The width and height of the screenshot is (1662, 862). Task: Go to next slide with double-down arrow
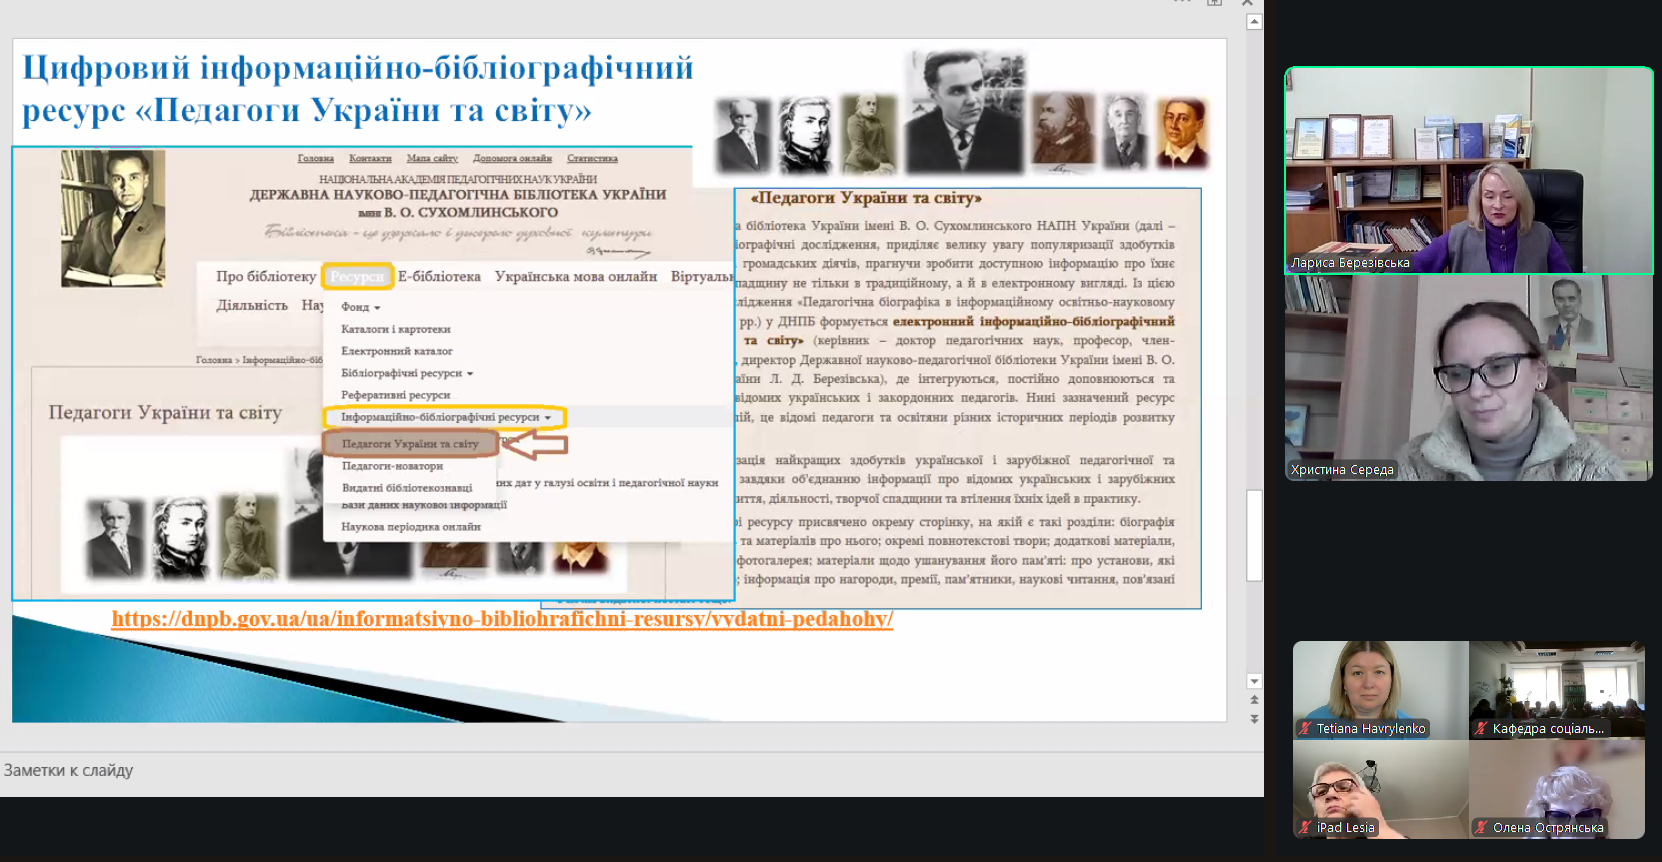pyautogui.click(x=1254, y=719)
